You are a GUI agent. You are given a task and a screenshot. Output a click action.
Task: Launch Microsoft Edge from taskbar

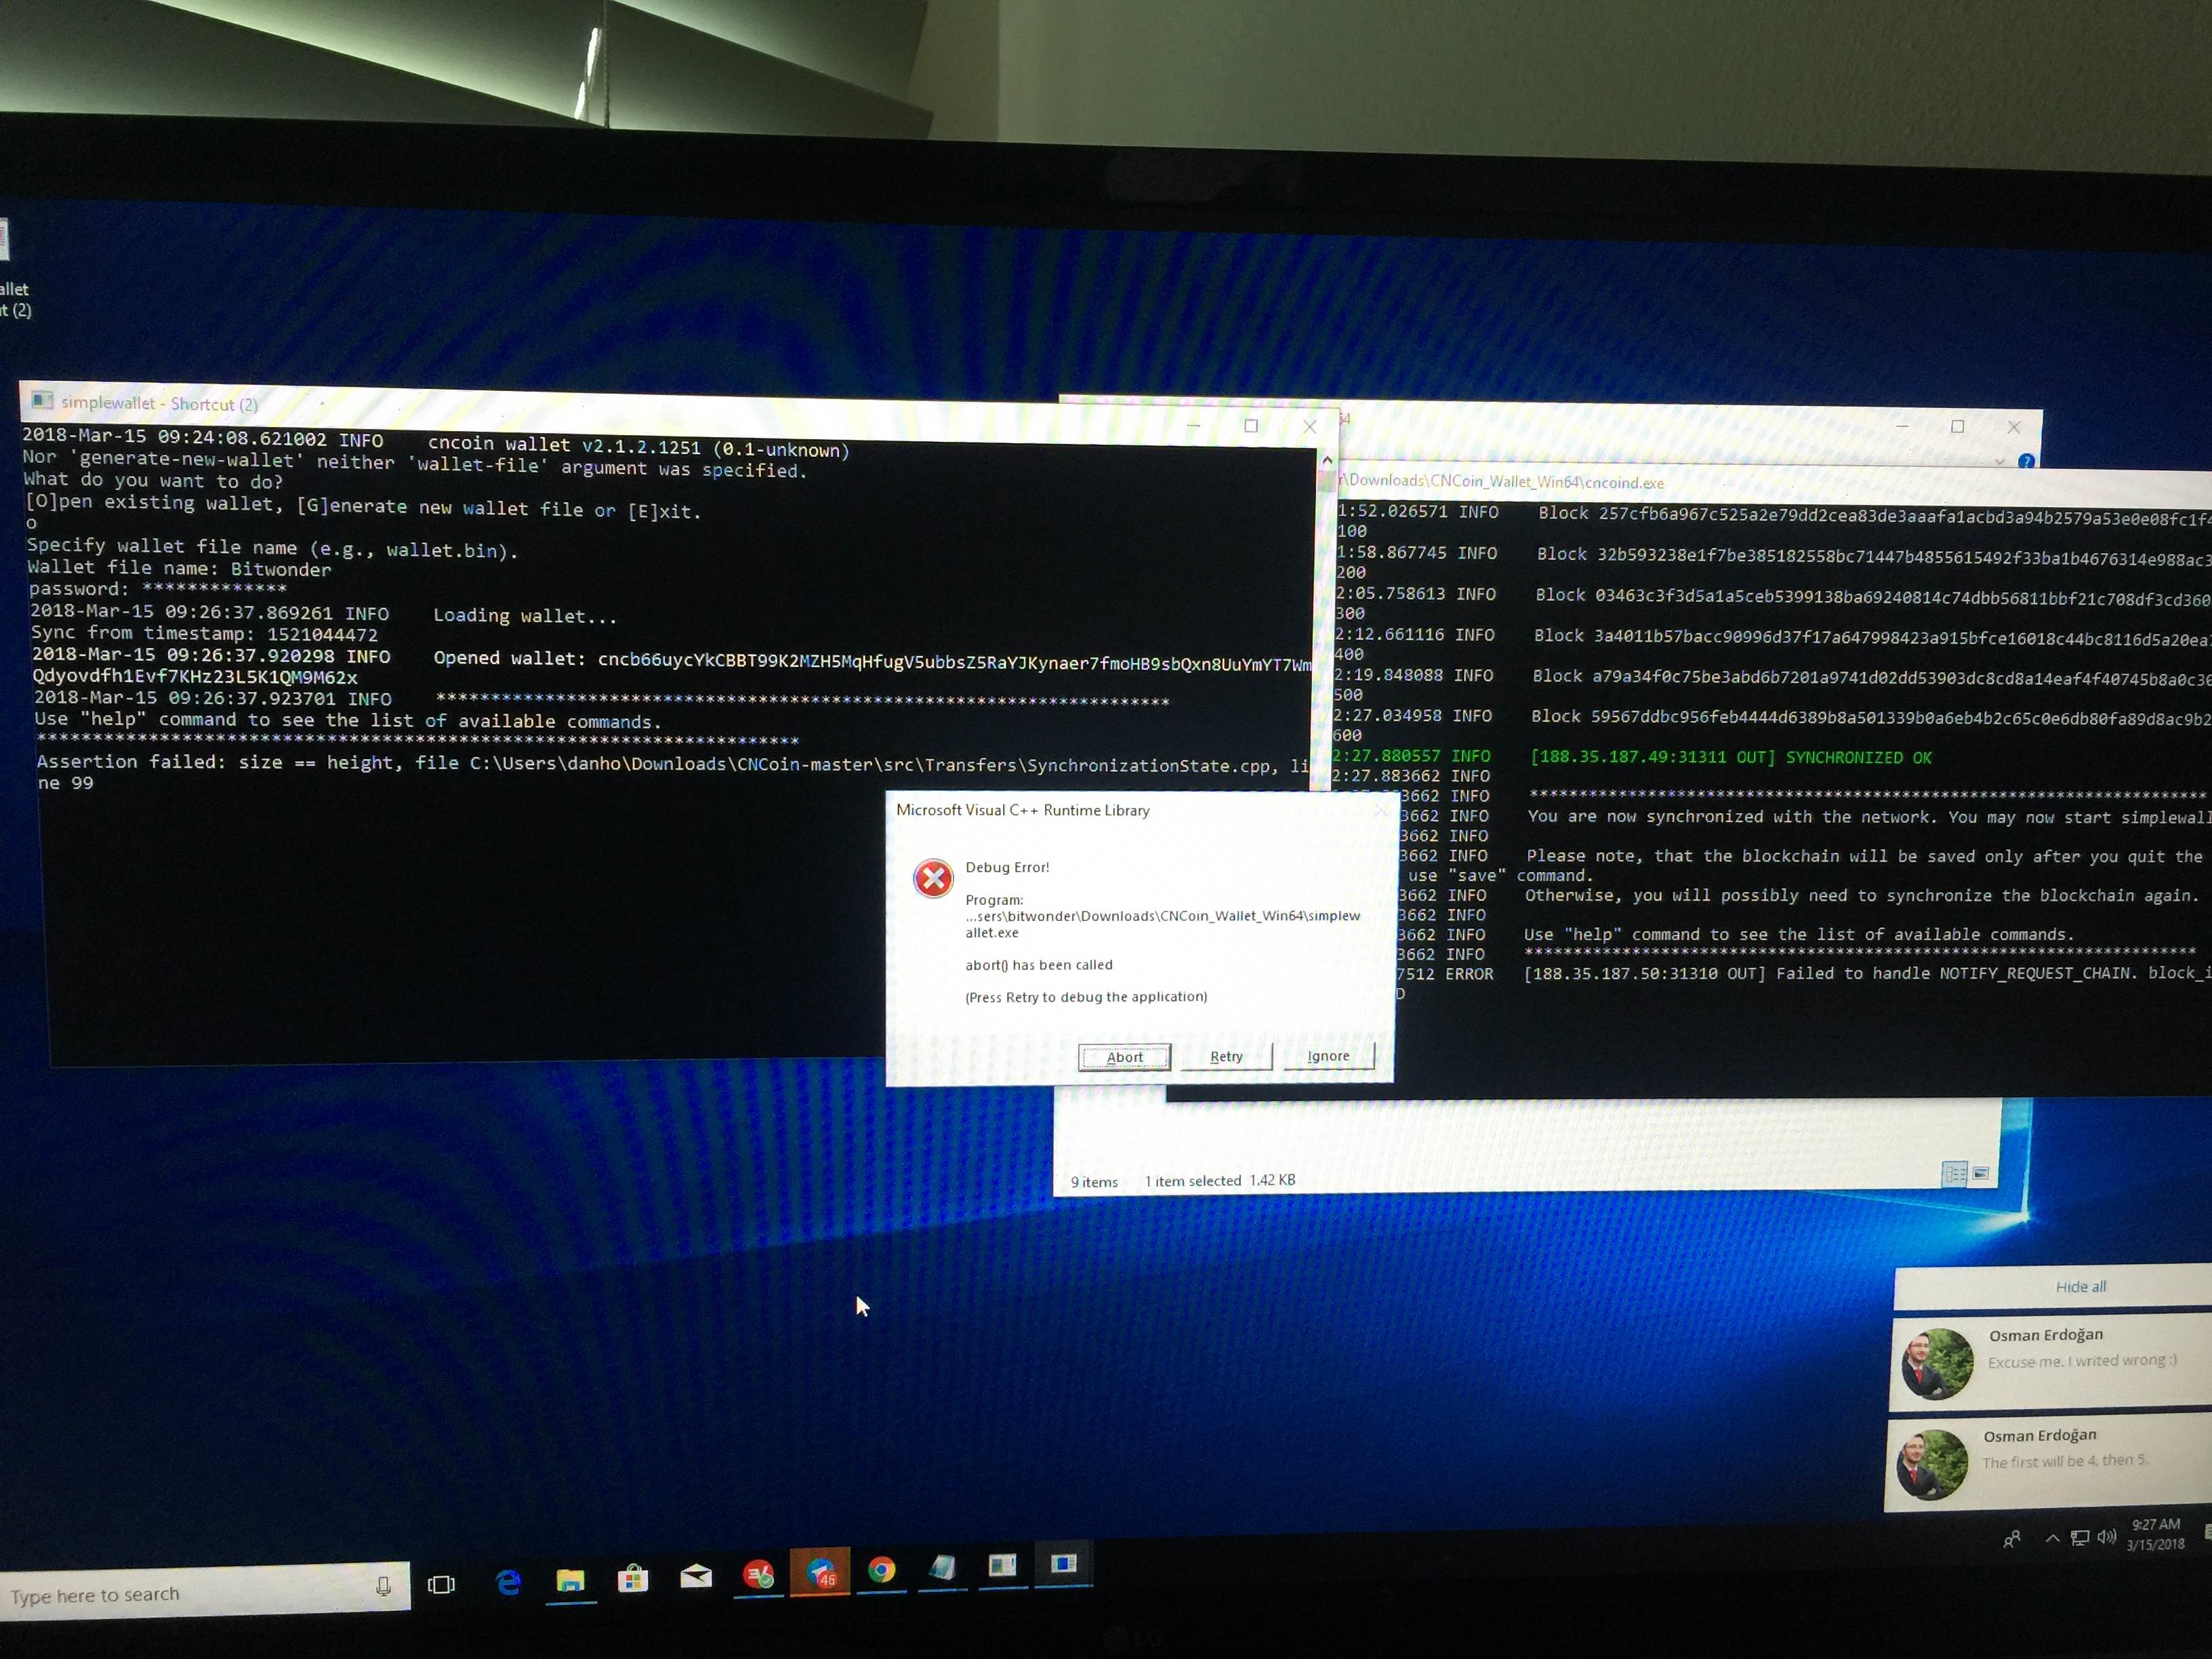tap(508, 1581)
